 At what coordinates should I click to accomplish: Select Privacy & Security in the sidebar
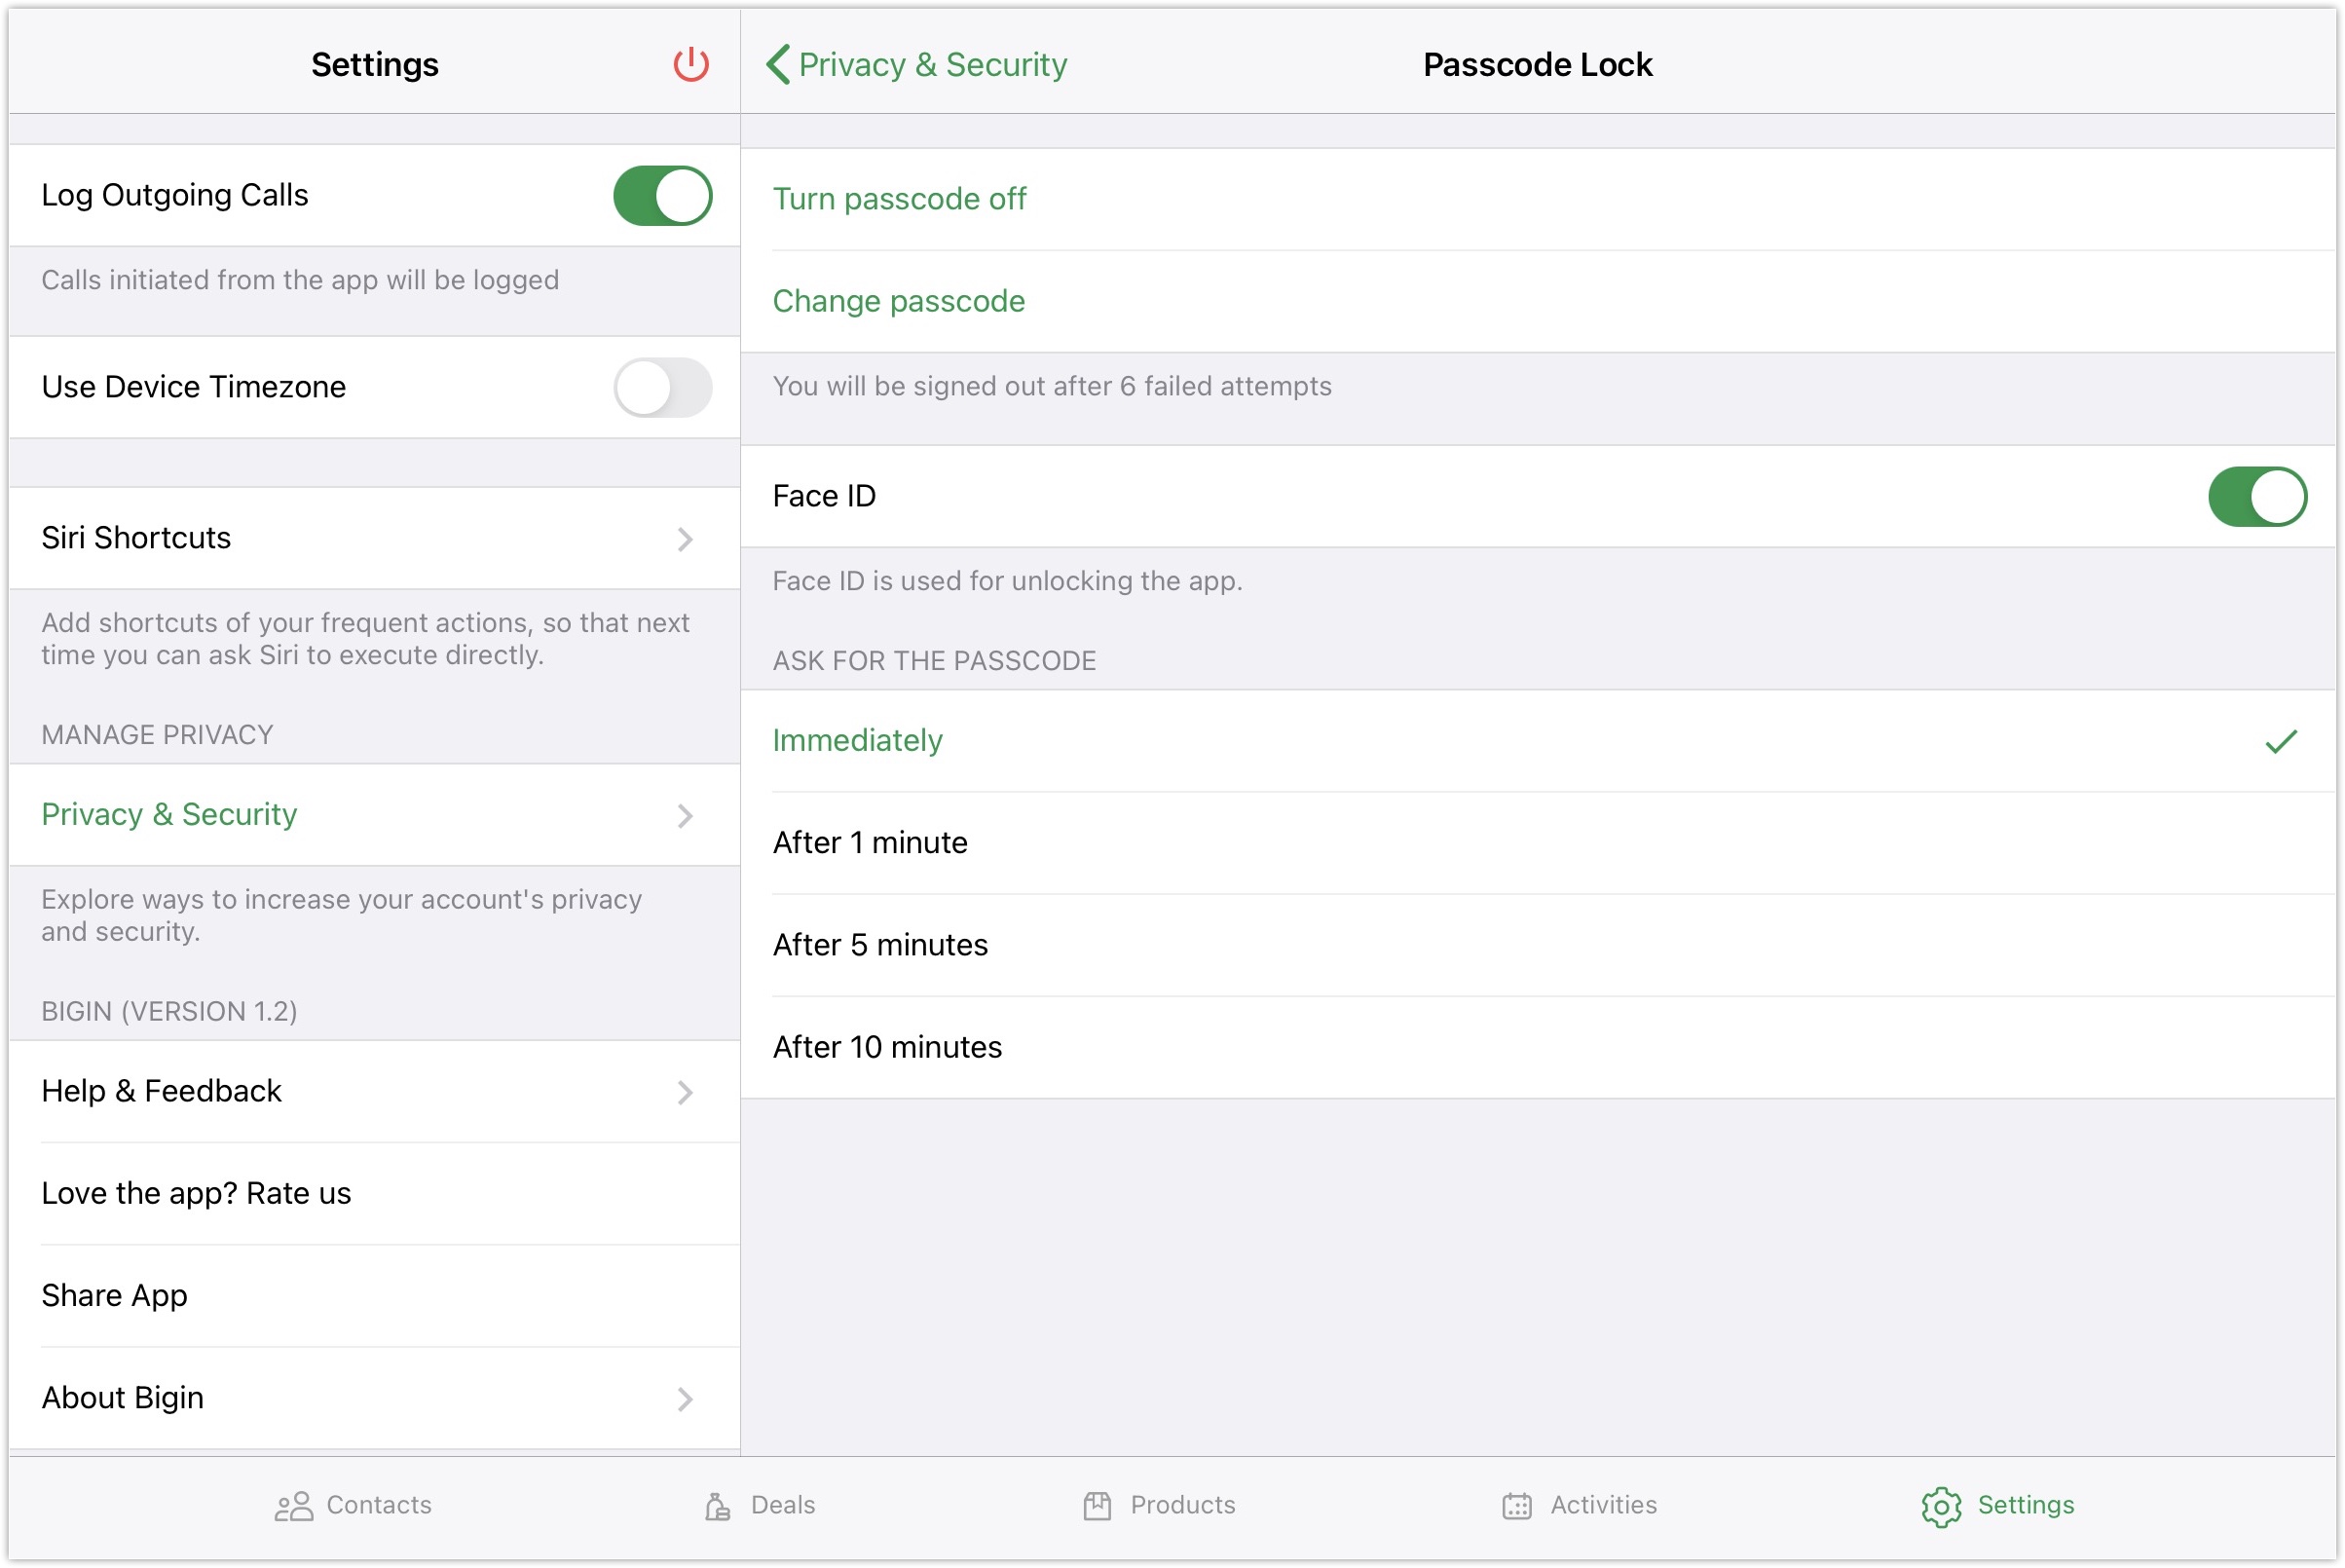[170, 815]
